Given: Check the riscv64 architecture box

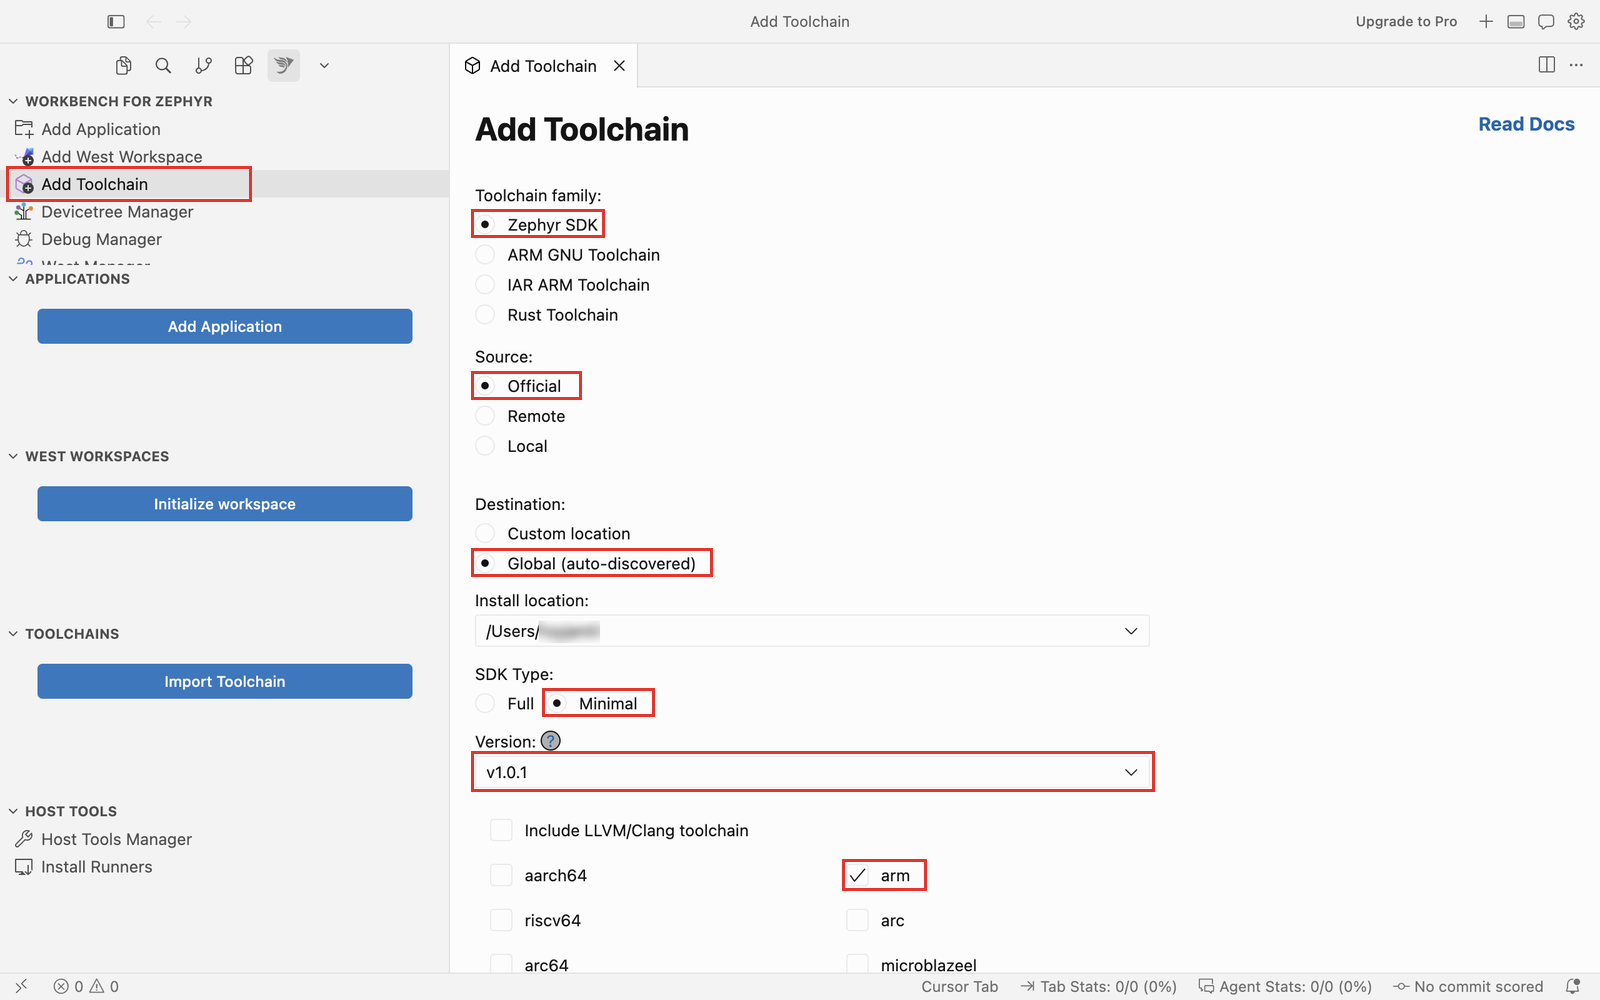Looking at the screenshot, I should tap(501, 921).
